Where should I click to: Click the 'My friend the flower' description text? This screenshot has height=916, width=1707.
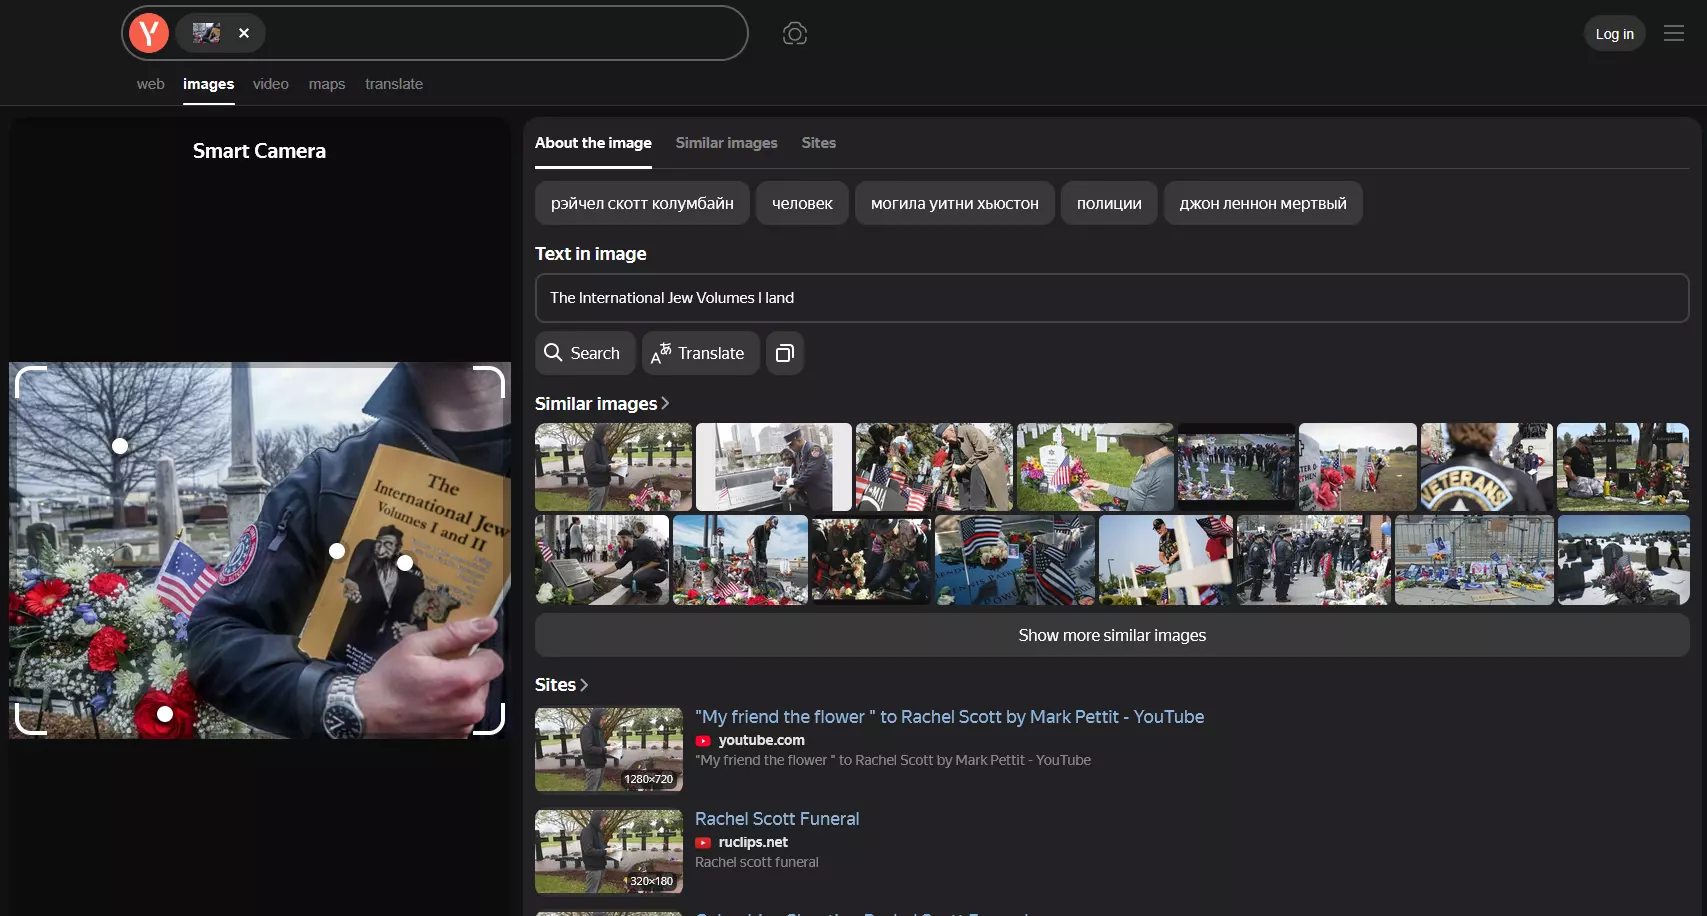click(893, 760)
